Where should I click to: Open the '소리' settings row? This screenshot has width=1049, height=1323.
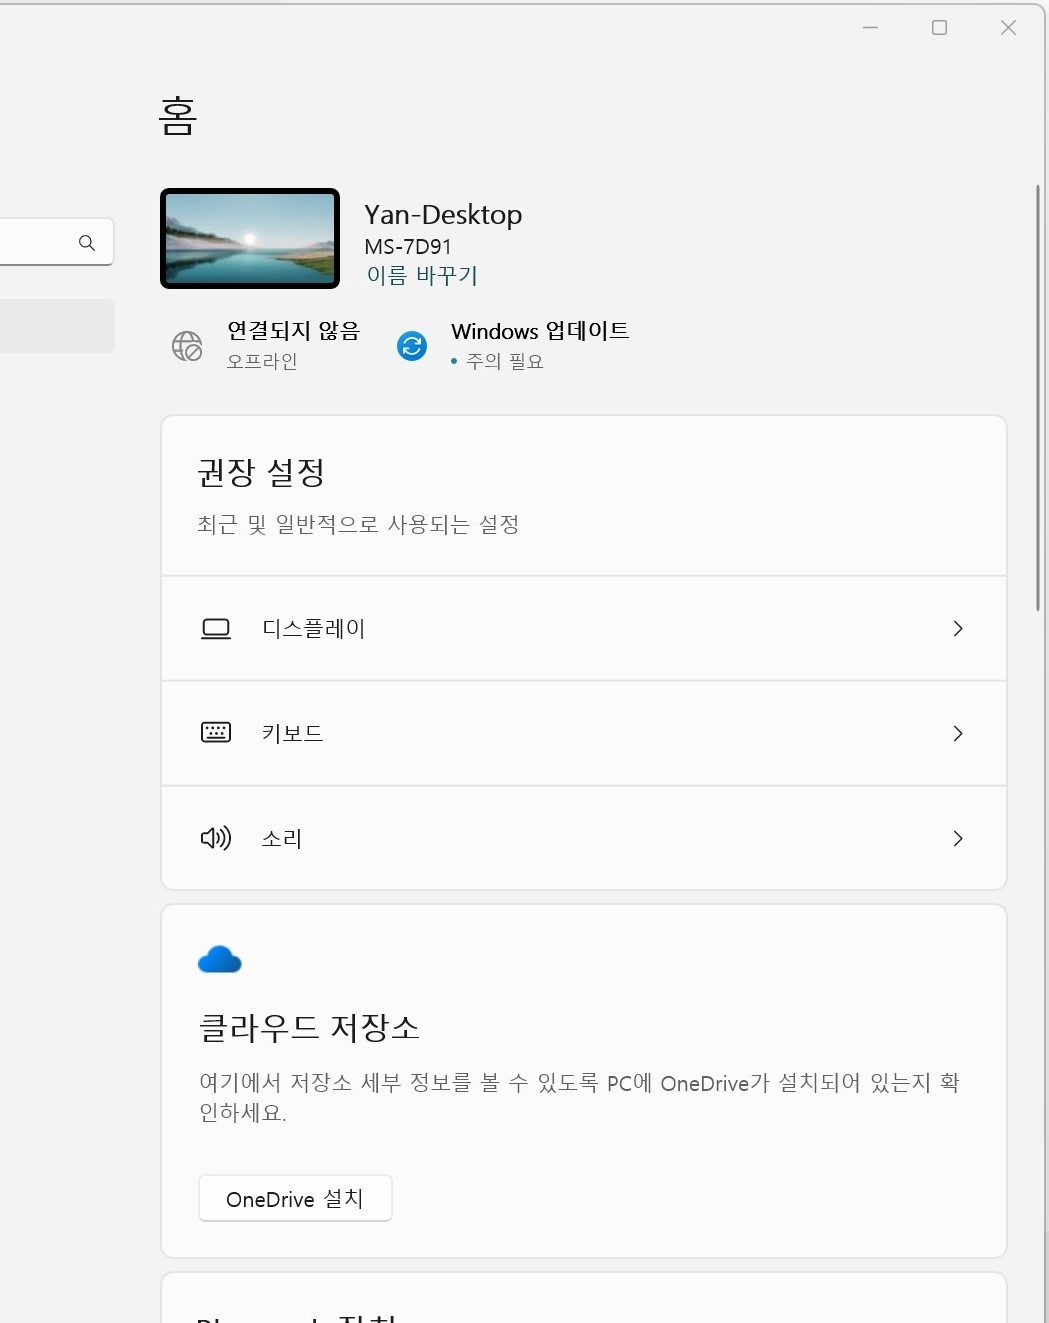click(584, 838)
